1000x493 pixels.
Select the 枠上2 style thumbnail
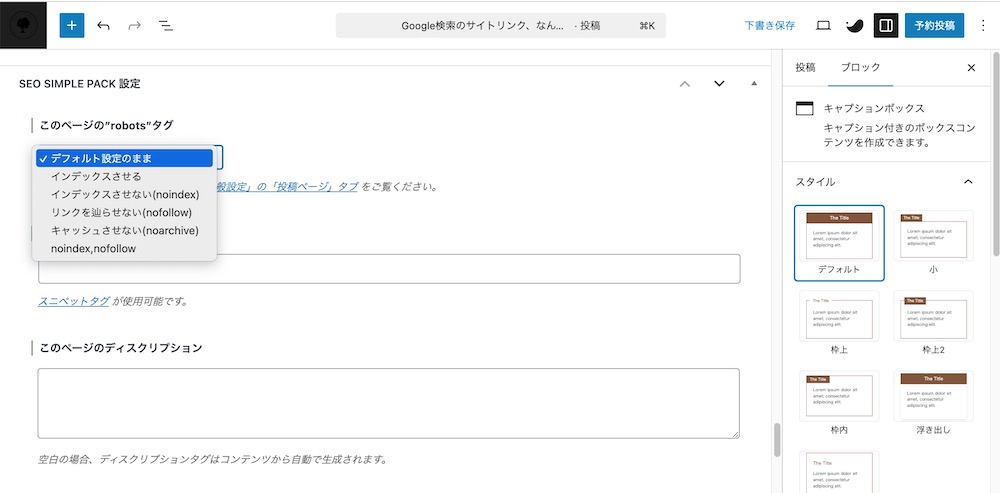[x=934, y=323]
